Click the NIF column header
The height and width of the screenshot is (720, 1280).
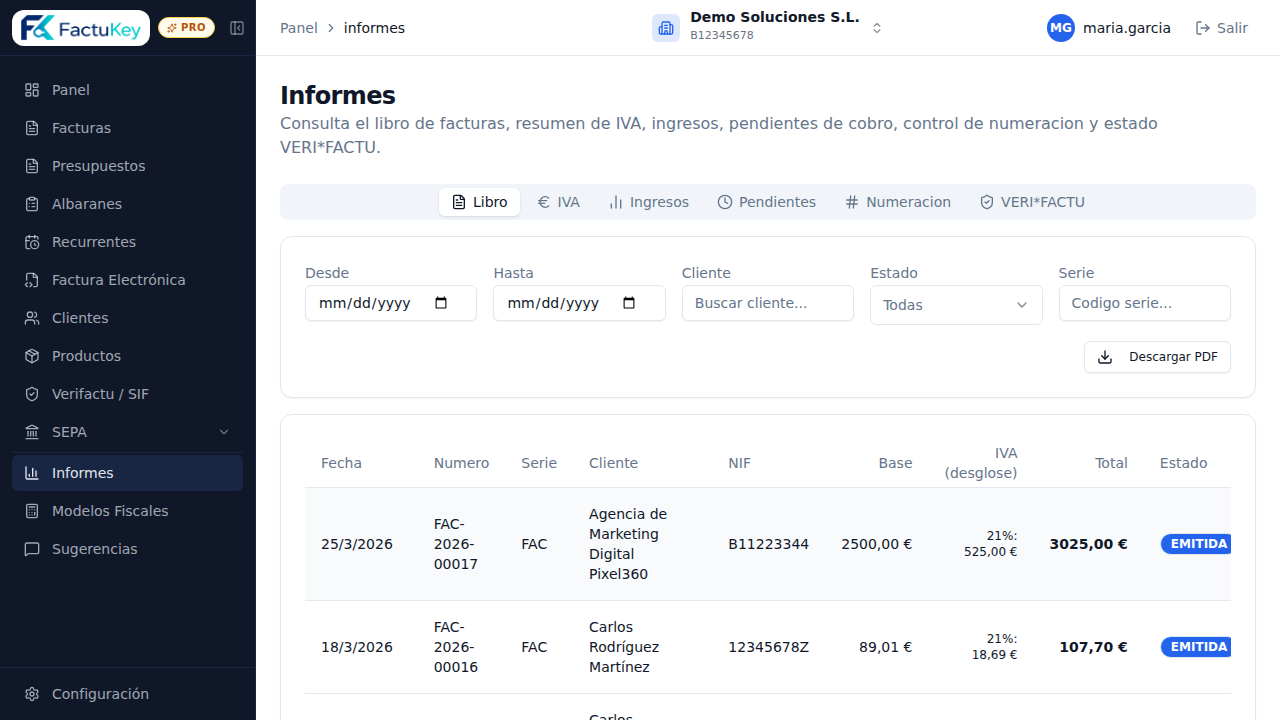click(739, 463)
